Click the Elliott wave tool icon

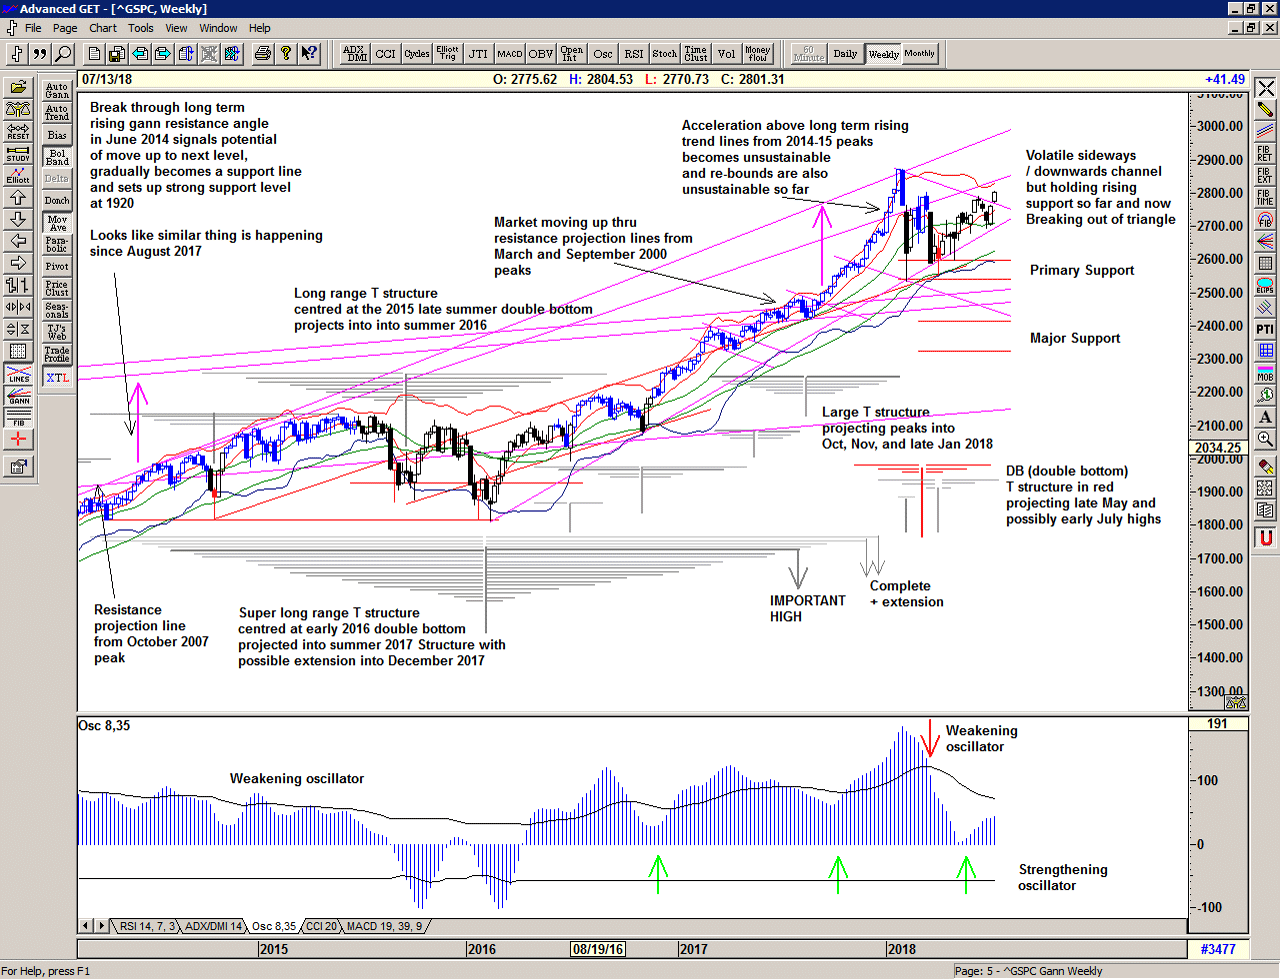(x=18, y=175)
